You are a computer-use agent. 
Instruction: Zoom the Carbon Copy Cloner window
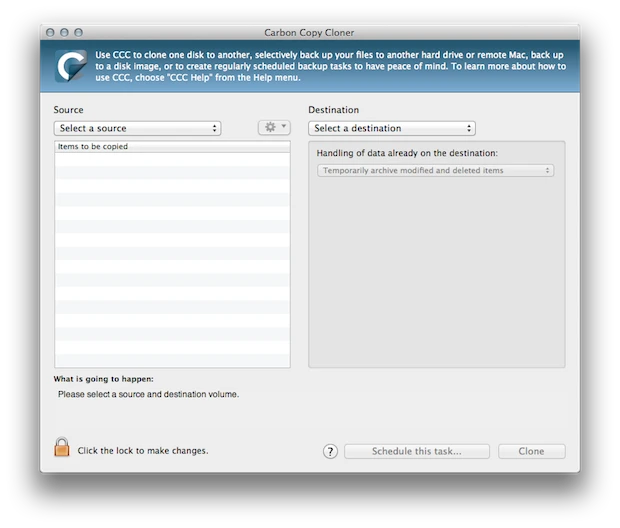pos(79,32)
